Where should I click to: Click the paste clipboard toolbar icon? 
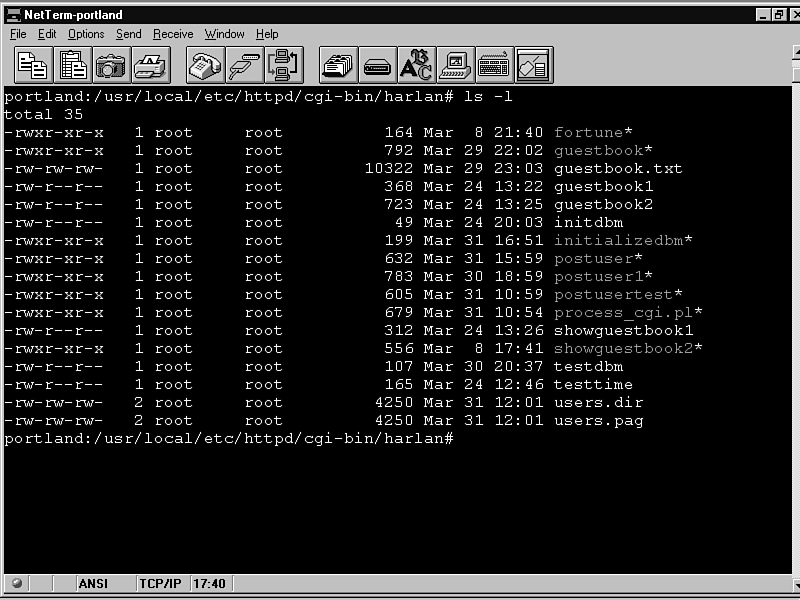tap(72, 66)
